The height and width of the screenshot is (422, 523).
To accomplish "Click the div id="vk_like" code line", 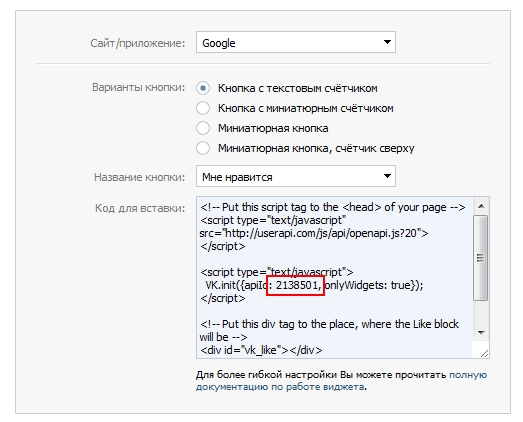I will pyautogui.click(x=261, y=350).
